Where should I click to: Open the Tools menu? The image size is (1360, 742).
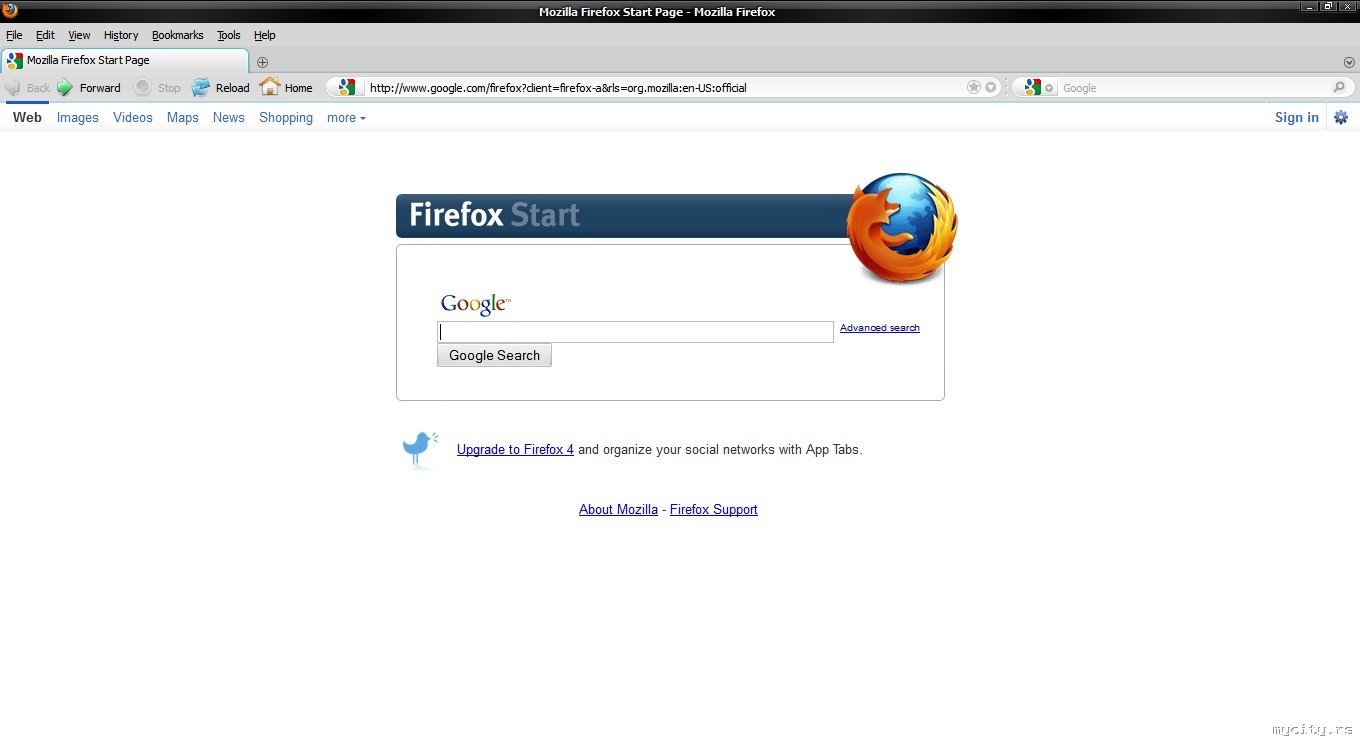pos(229,35)
